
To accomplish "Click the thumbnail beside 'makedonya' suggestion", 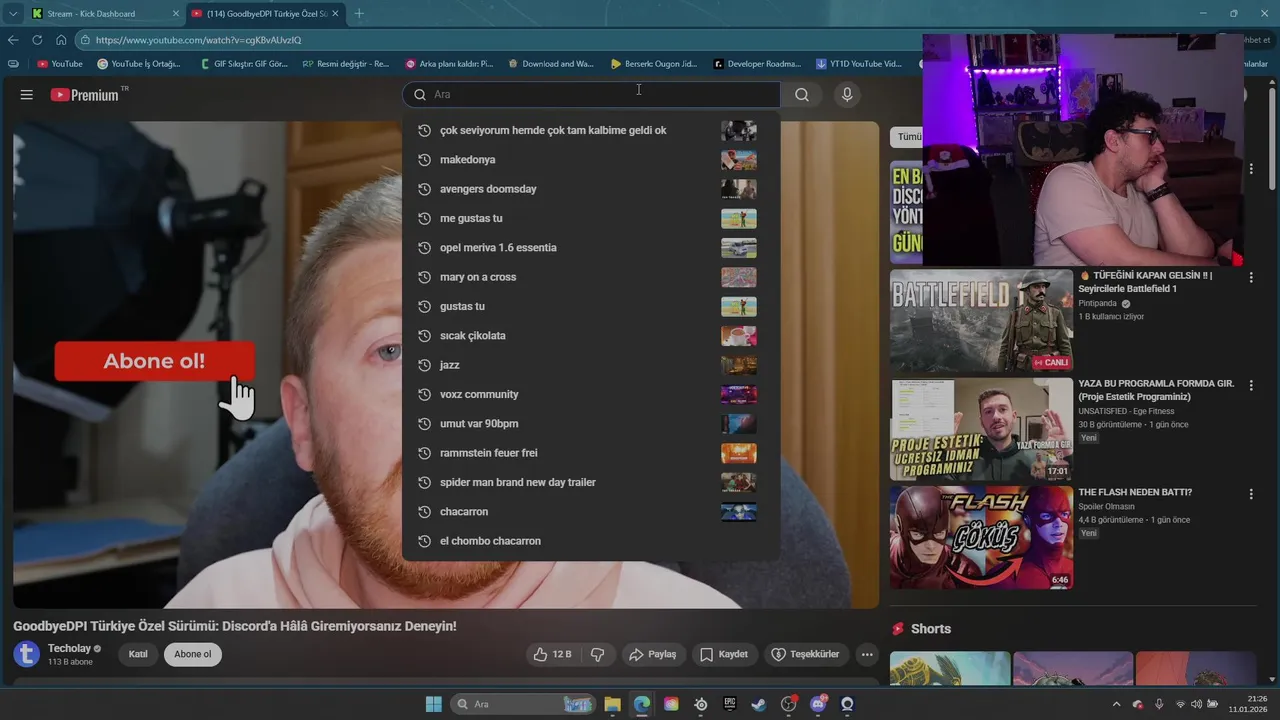I will (739, 160).
